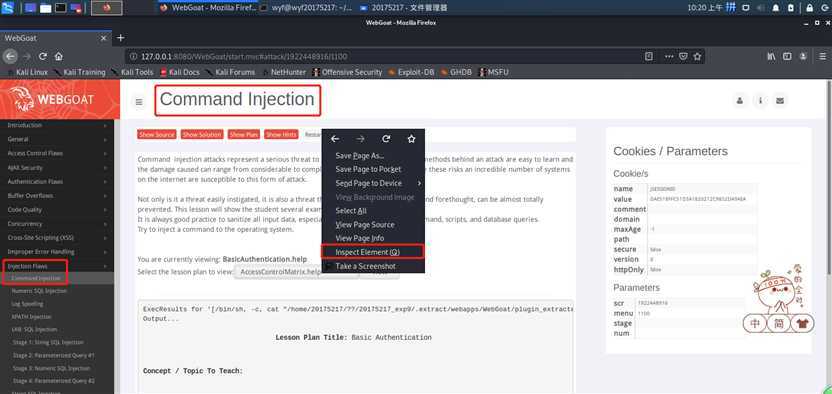Expand the AJAX Security category
The width and height of the screenshot is (832, 394).
pos(57,168)
